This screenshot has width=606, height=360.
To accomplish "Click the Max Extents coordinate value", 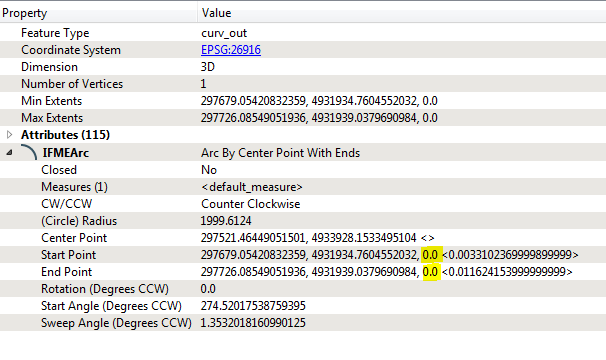I will pyautogui.click(x=319, y=118).
